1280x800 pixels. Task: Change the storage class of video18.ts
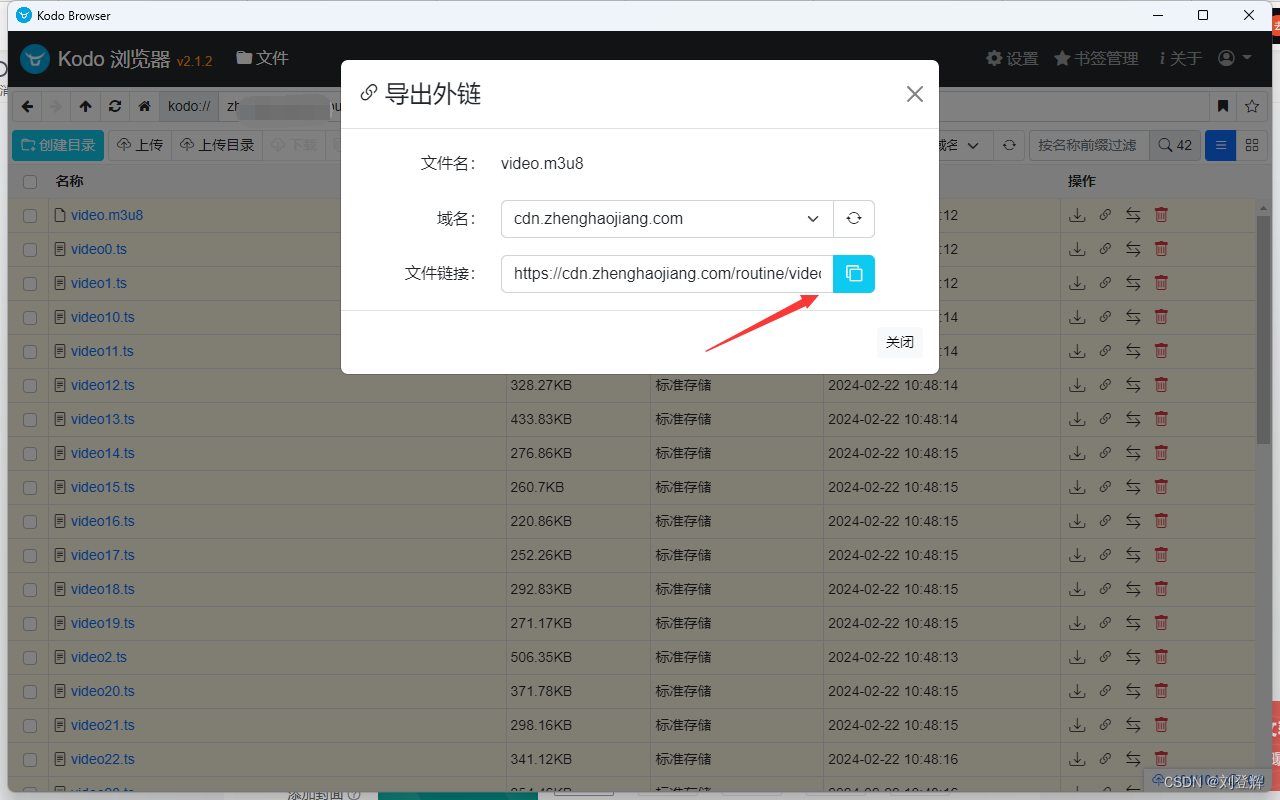tap(1133, 589)
